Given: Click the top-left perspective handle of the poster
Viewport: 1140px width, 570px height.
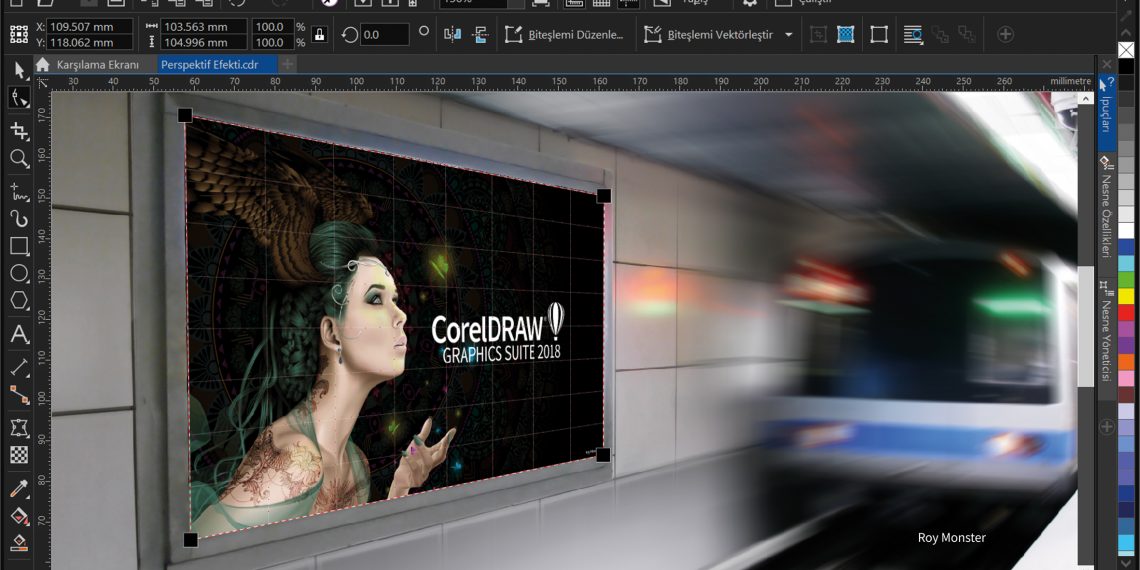Looking at the screenshot, I should coord(185,115).
